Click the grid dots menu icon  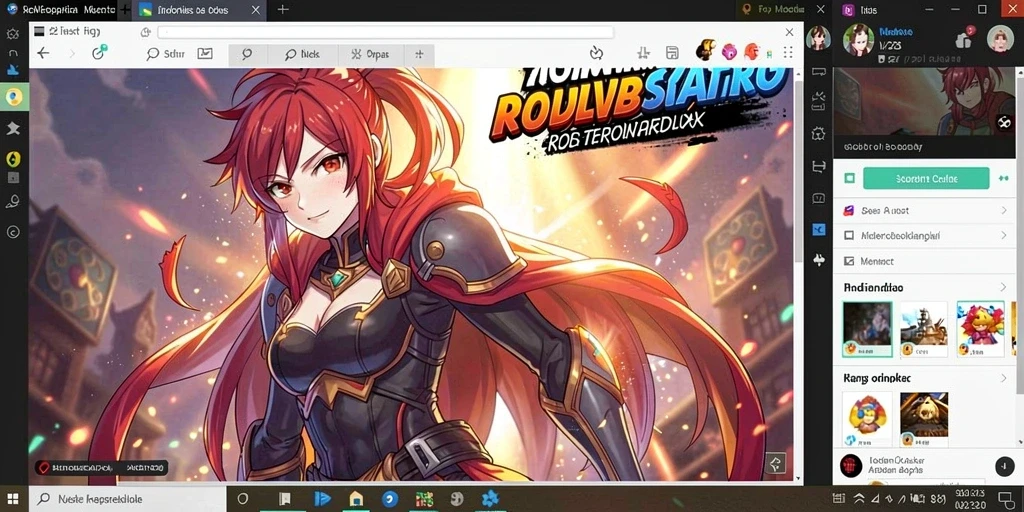pyautogui.click(x=788, y=52)
